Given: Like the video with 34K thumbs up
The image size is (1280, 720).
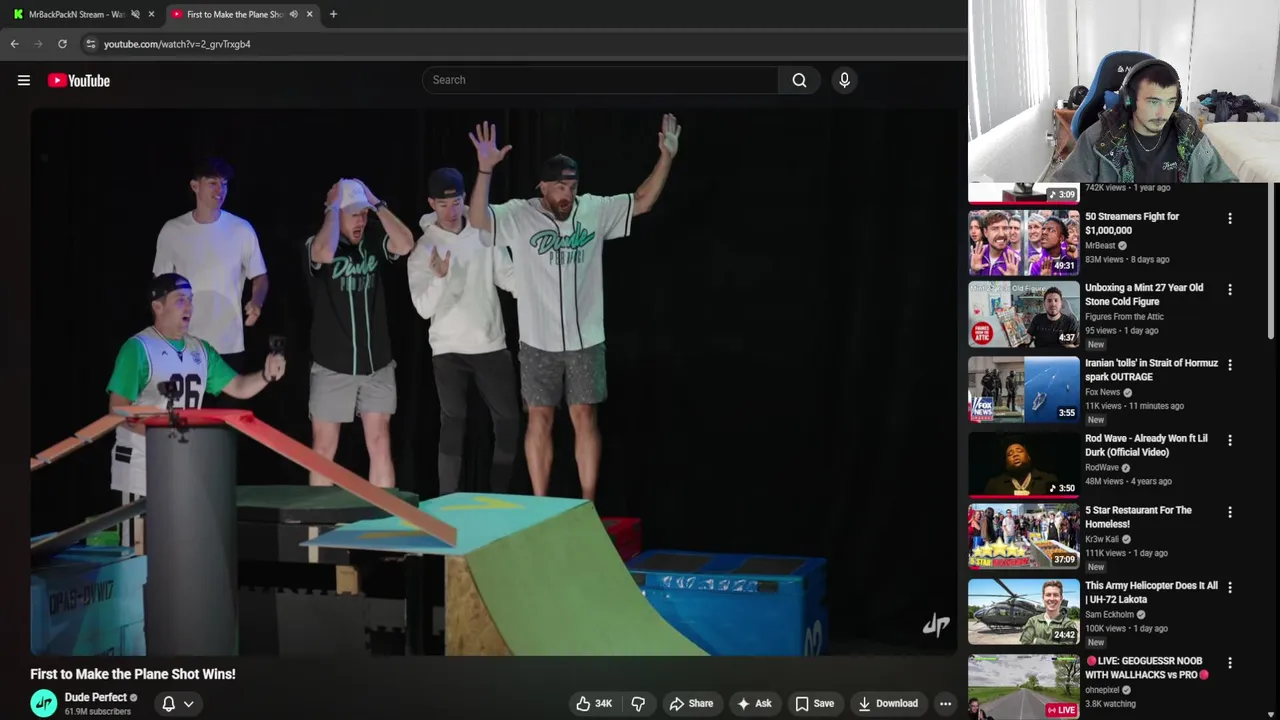Looking at the screenshot, I should tap(593, 704).
